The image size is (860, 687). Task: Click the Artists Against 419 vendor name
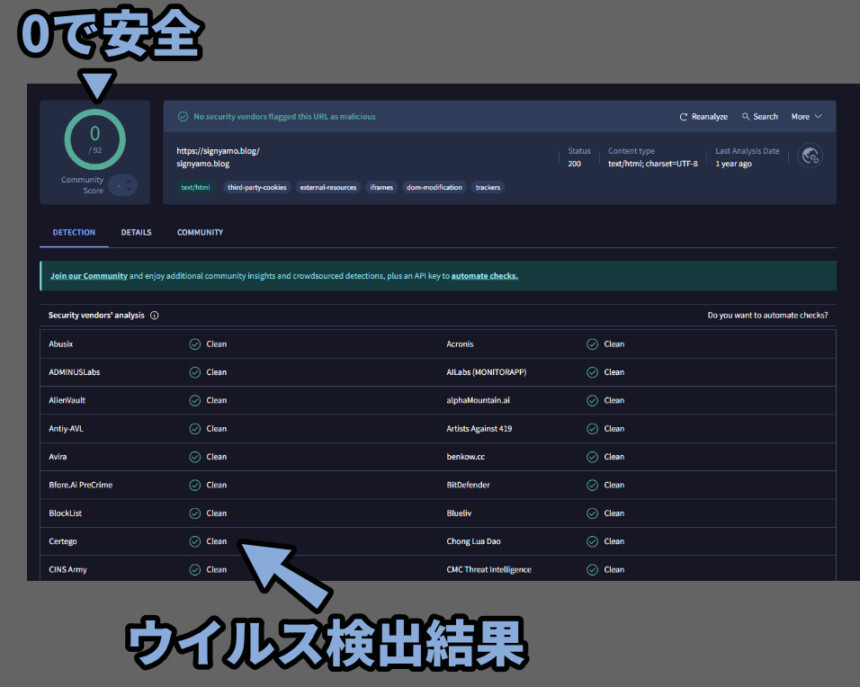click(x=479, y=429)
